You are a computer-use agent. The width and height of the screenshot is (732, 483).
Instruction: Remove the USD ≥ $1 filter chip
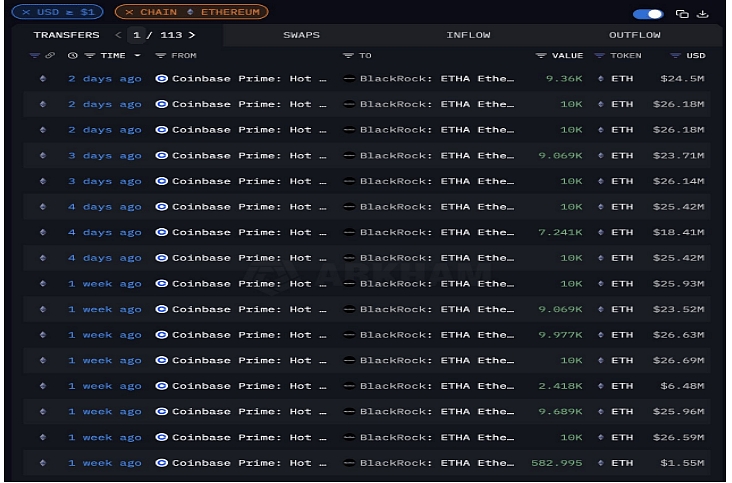(x=27, y=12)
